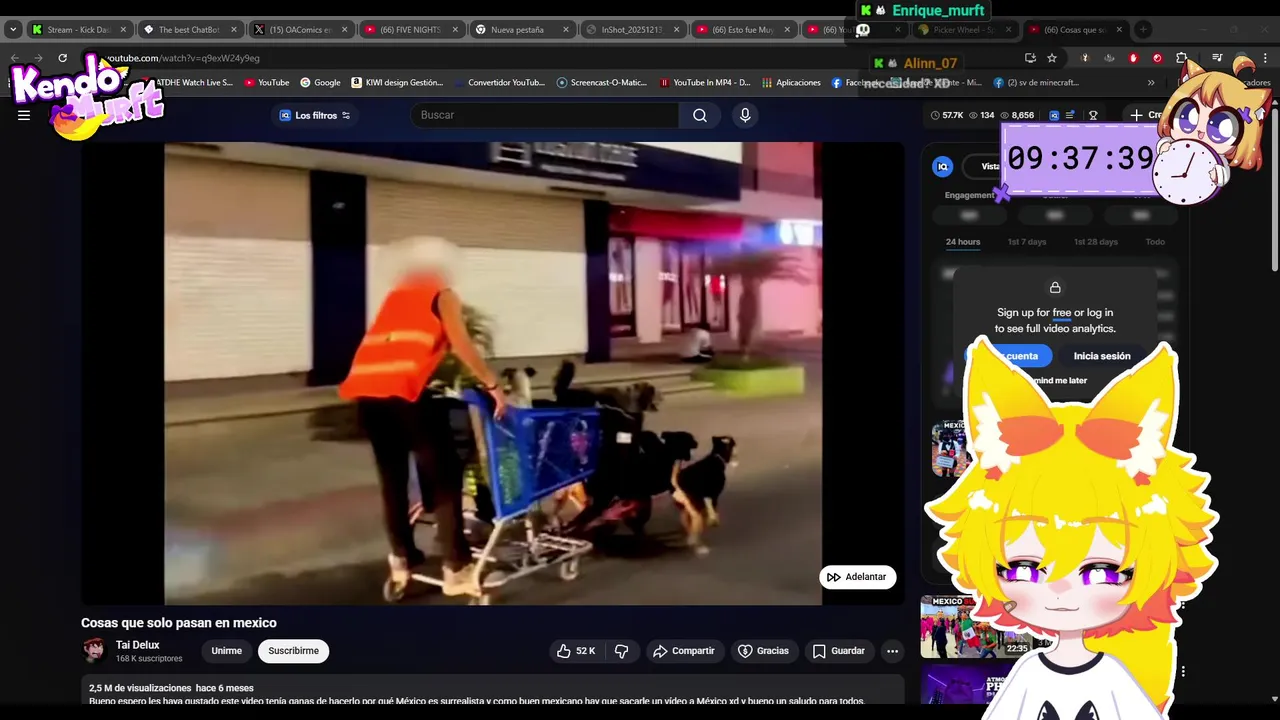The height and width of the screenshot is (720, 1280).
Task: Open the YouTube hamburger guide menu
Action: pos(24,115)
